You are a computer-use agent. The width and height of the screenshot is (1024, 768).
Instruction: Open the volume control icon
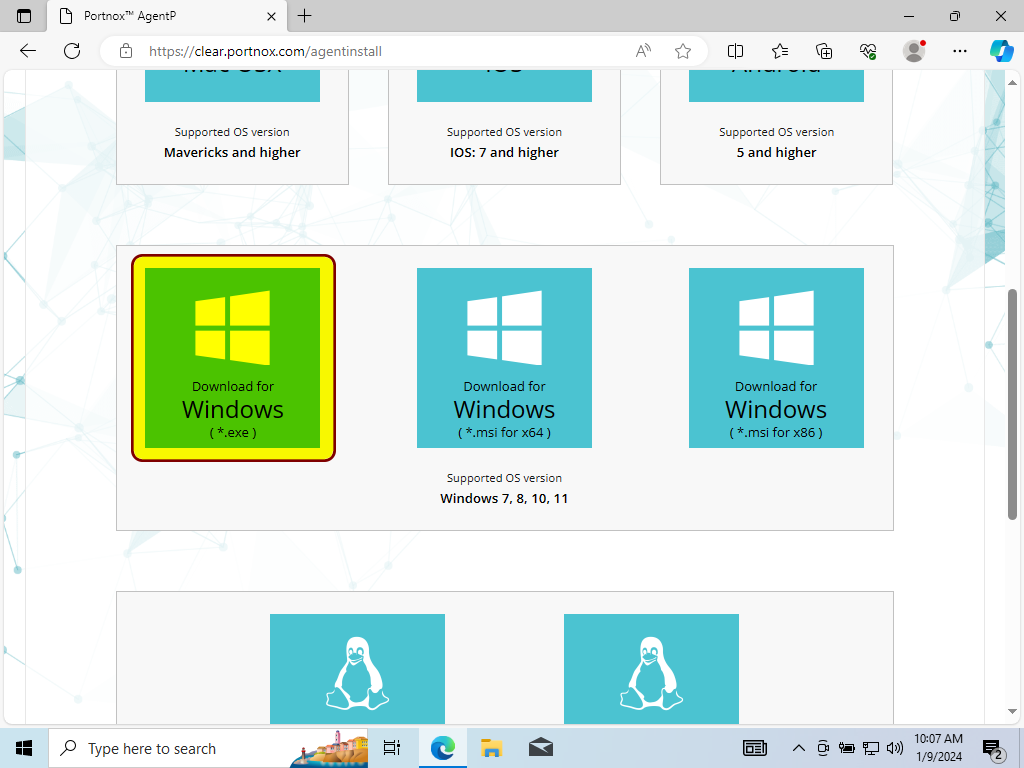[x=895, y=748]
